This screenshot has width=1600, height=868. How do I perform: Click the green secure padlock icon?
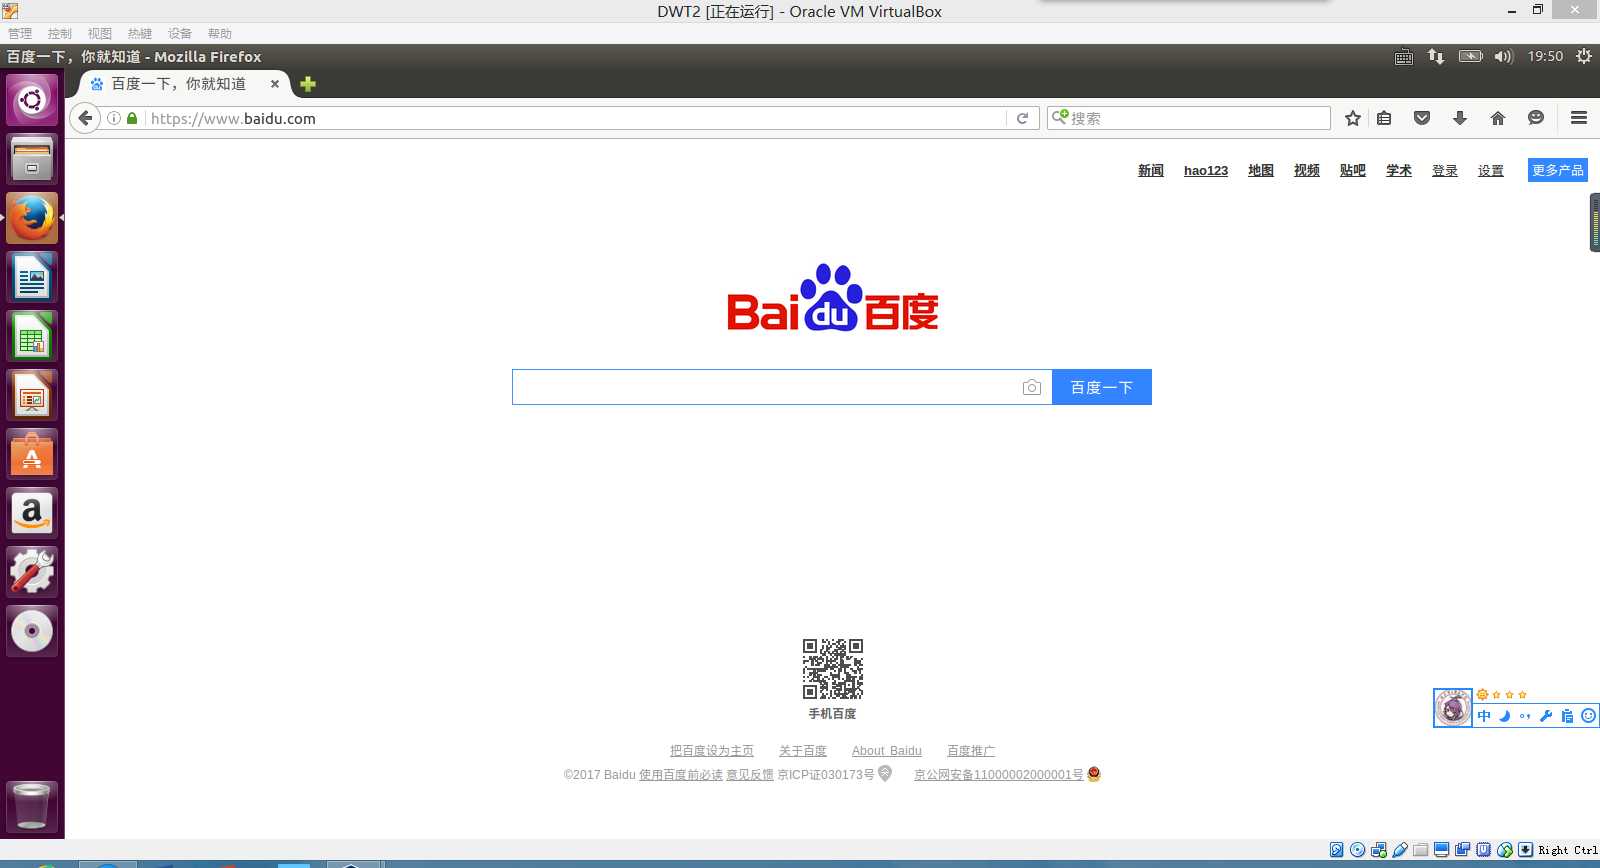pyautogui.click(x=132, y=118)
